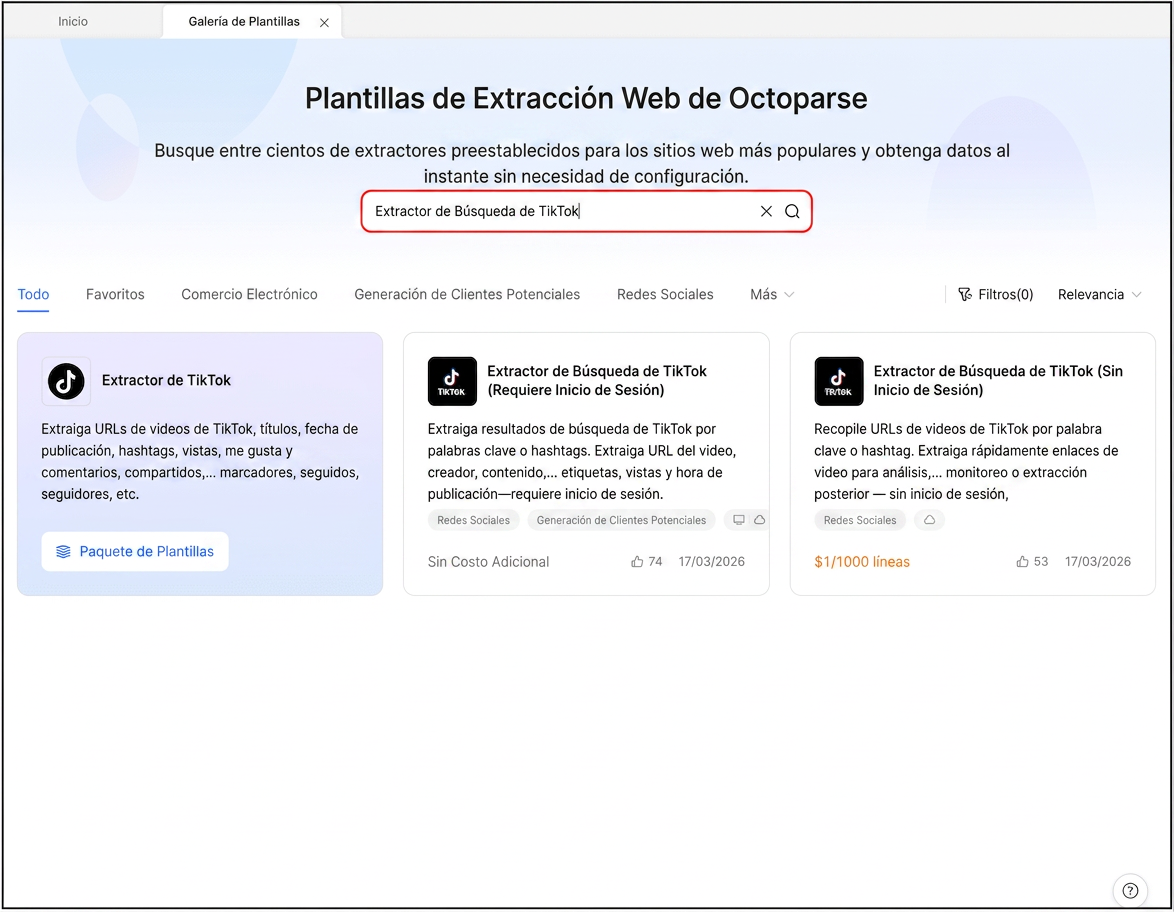The width and height of the screenshot is (1174, 912).
Task: Open Generación de Clientes Potenciales category tab
Action: [x=467, y=294]
